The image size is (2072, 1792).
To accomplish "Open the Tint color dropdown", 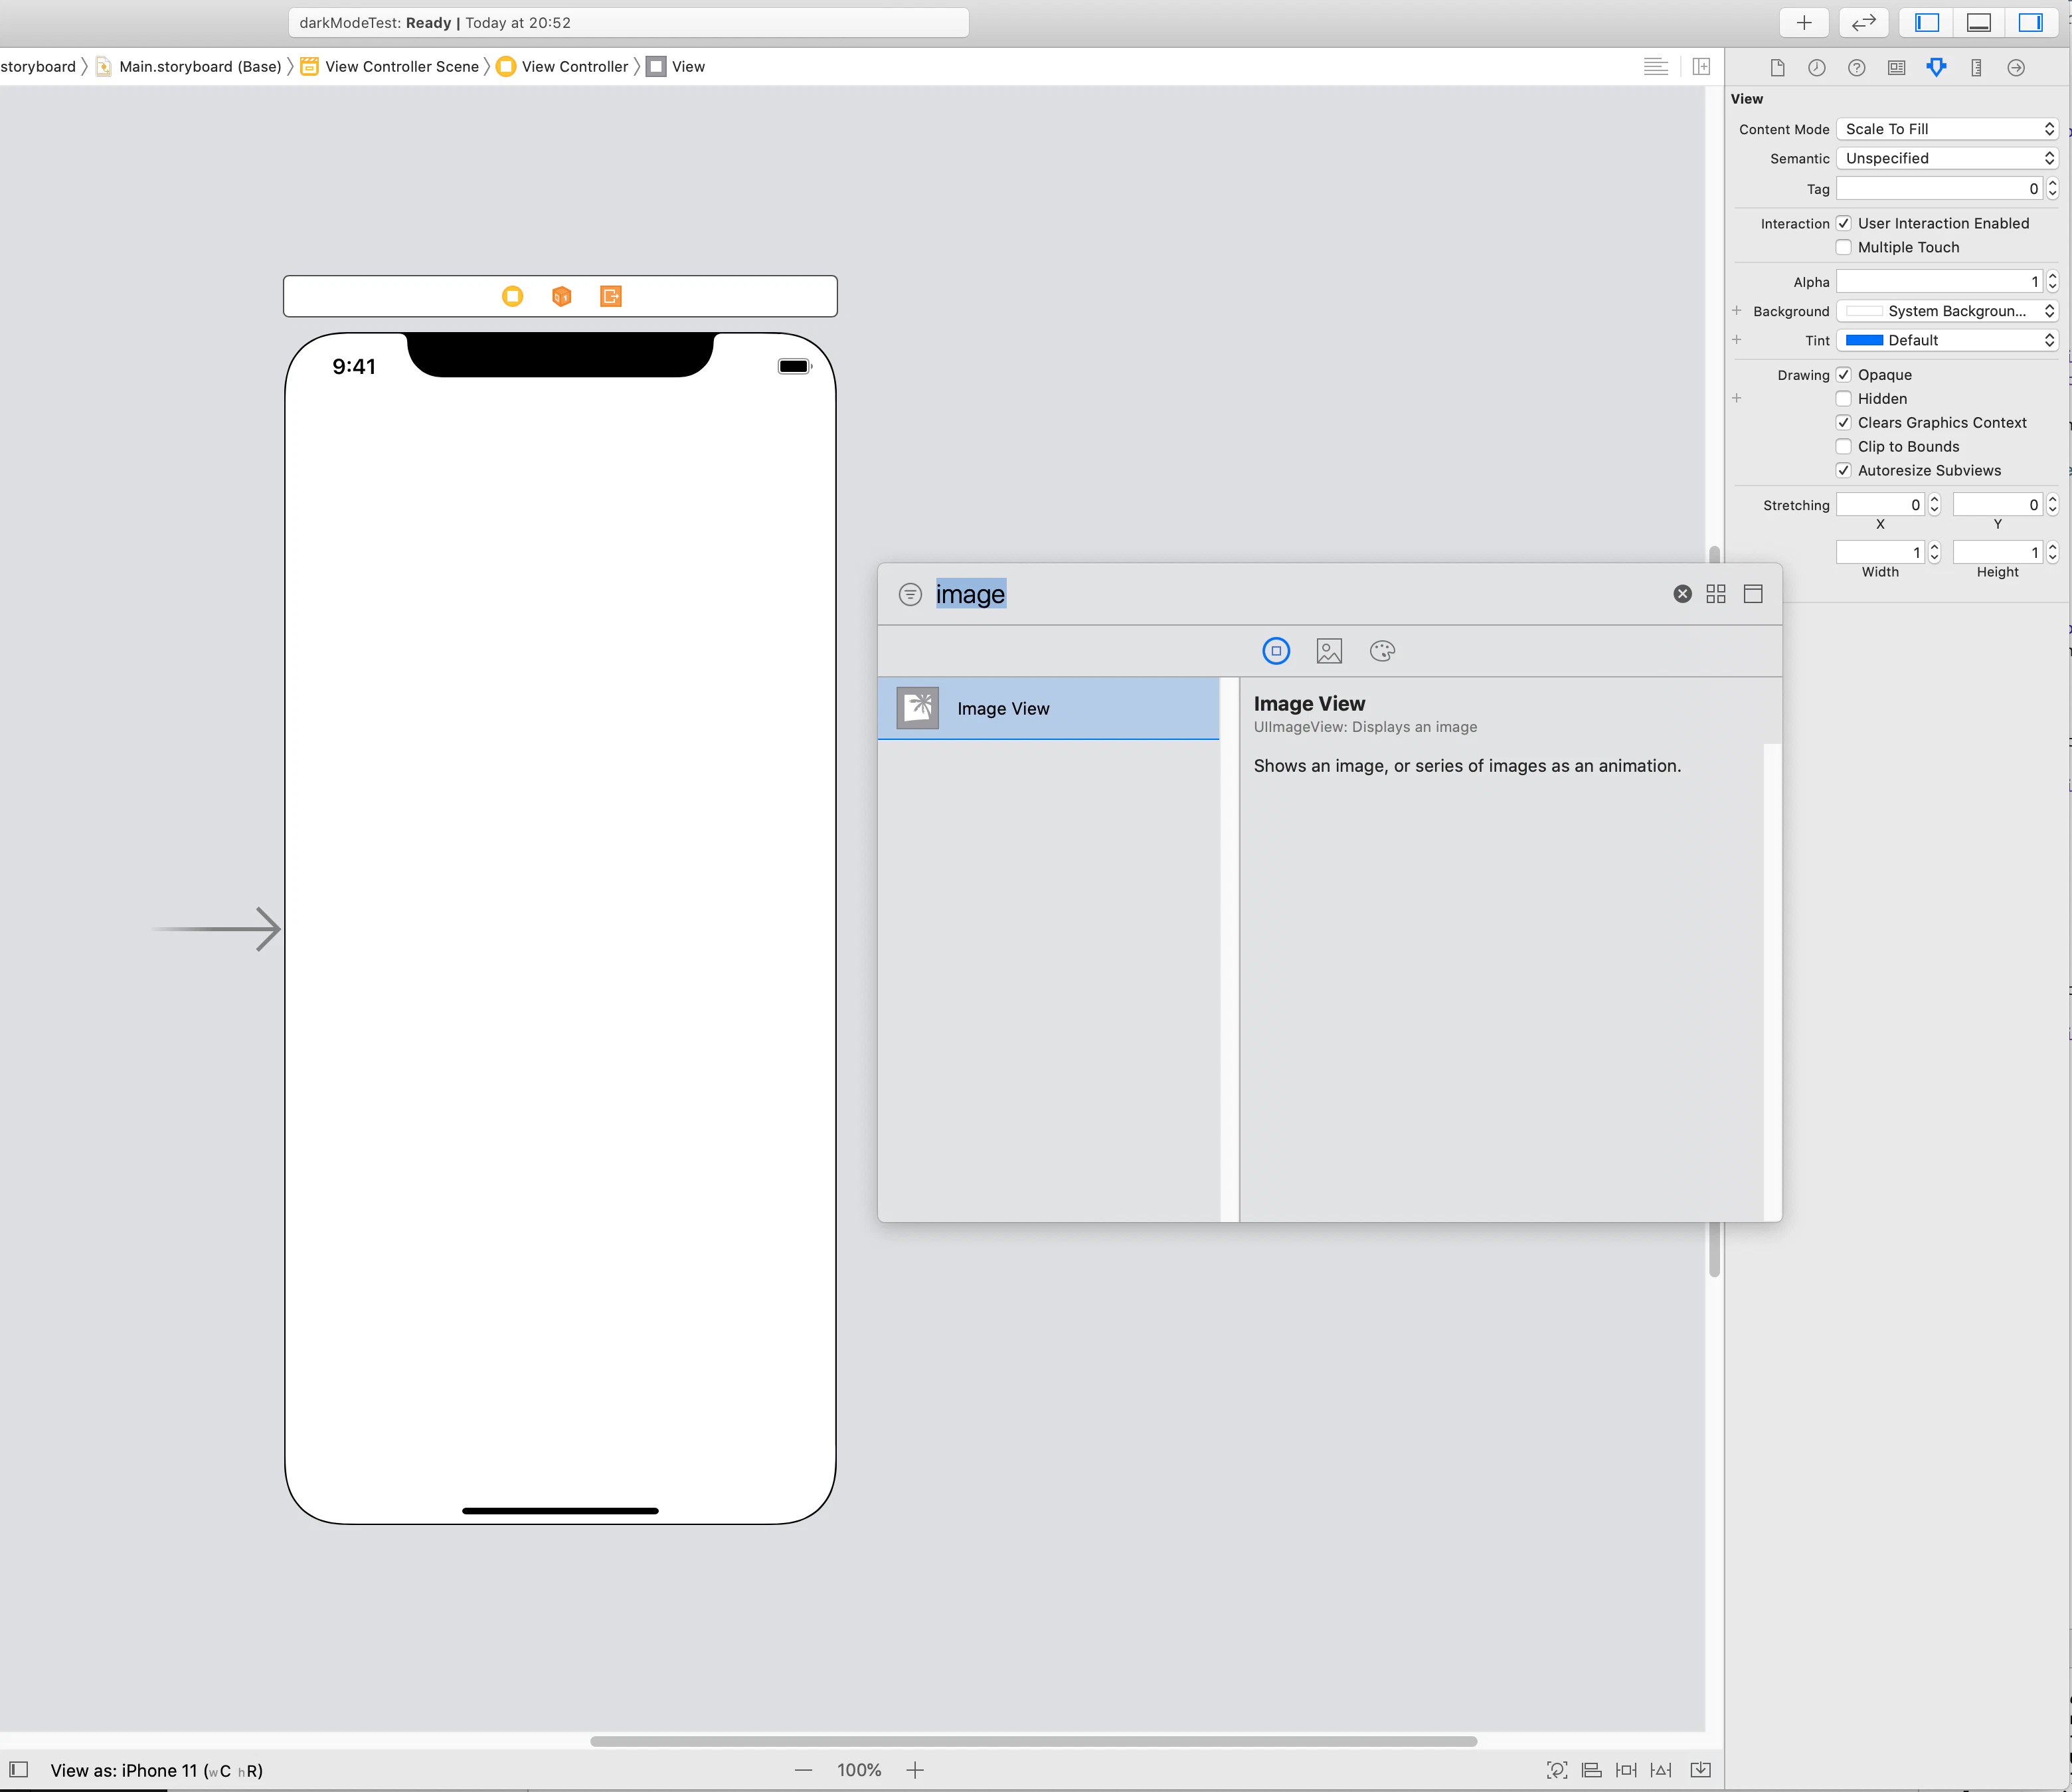I will pos(1947,340).
